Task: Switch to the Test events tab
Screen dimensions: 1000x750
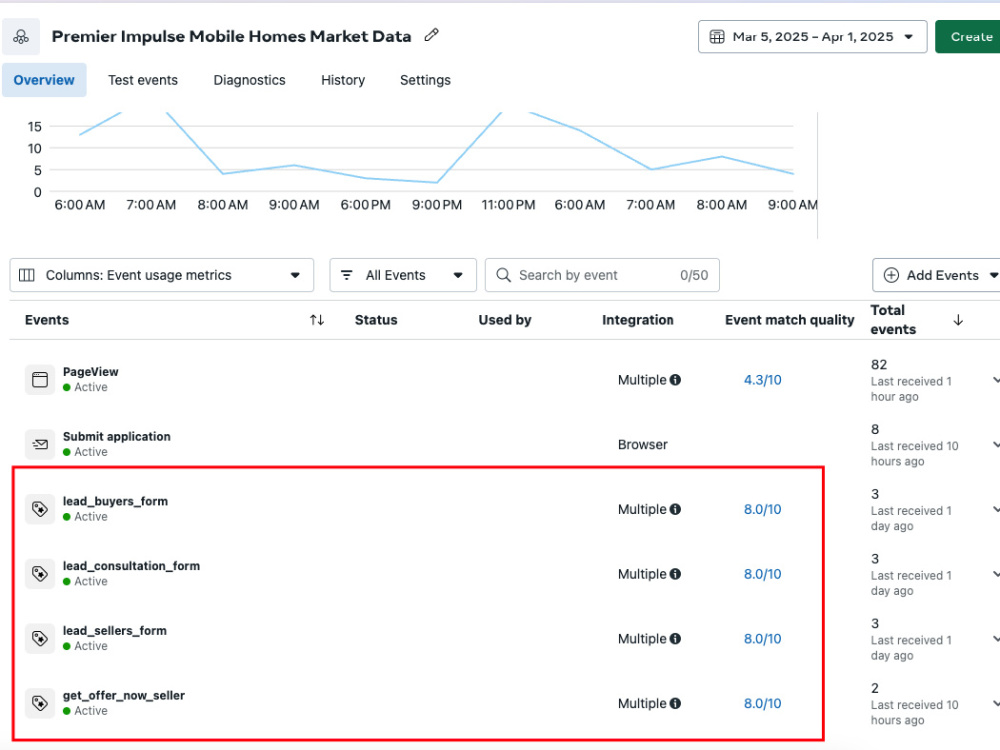Action: [x=143, y=80]
